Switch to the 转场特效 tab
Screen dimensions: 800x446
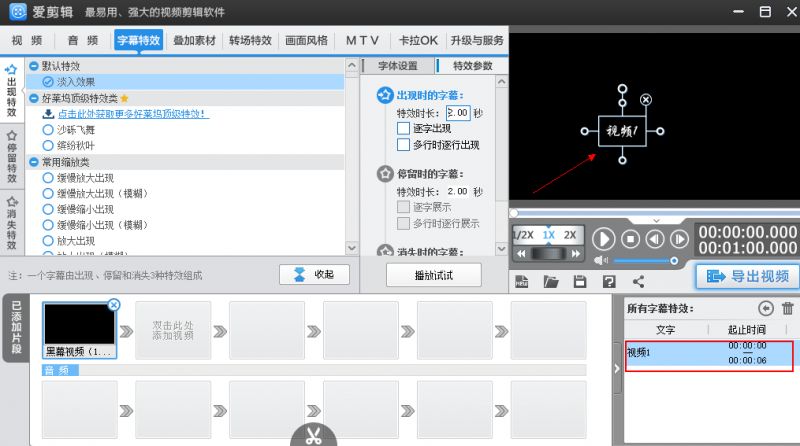tap(249, 40)
